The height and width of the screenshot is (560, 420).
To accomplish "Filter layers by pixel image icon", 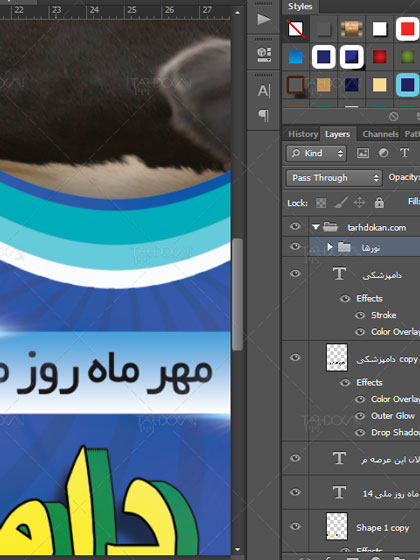I will pyautogui.click(x=363, y=153).
